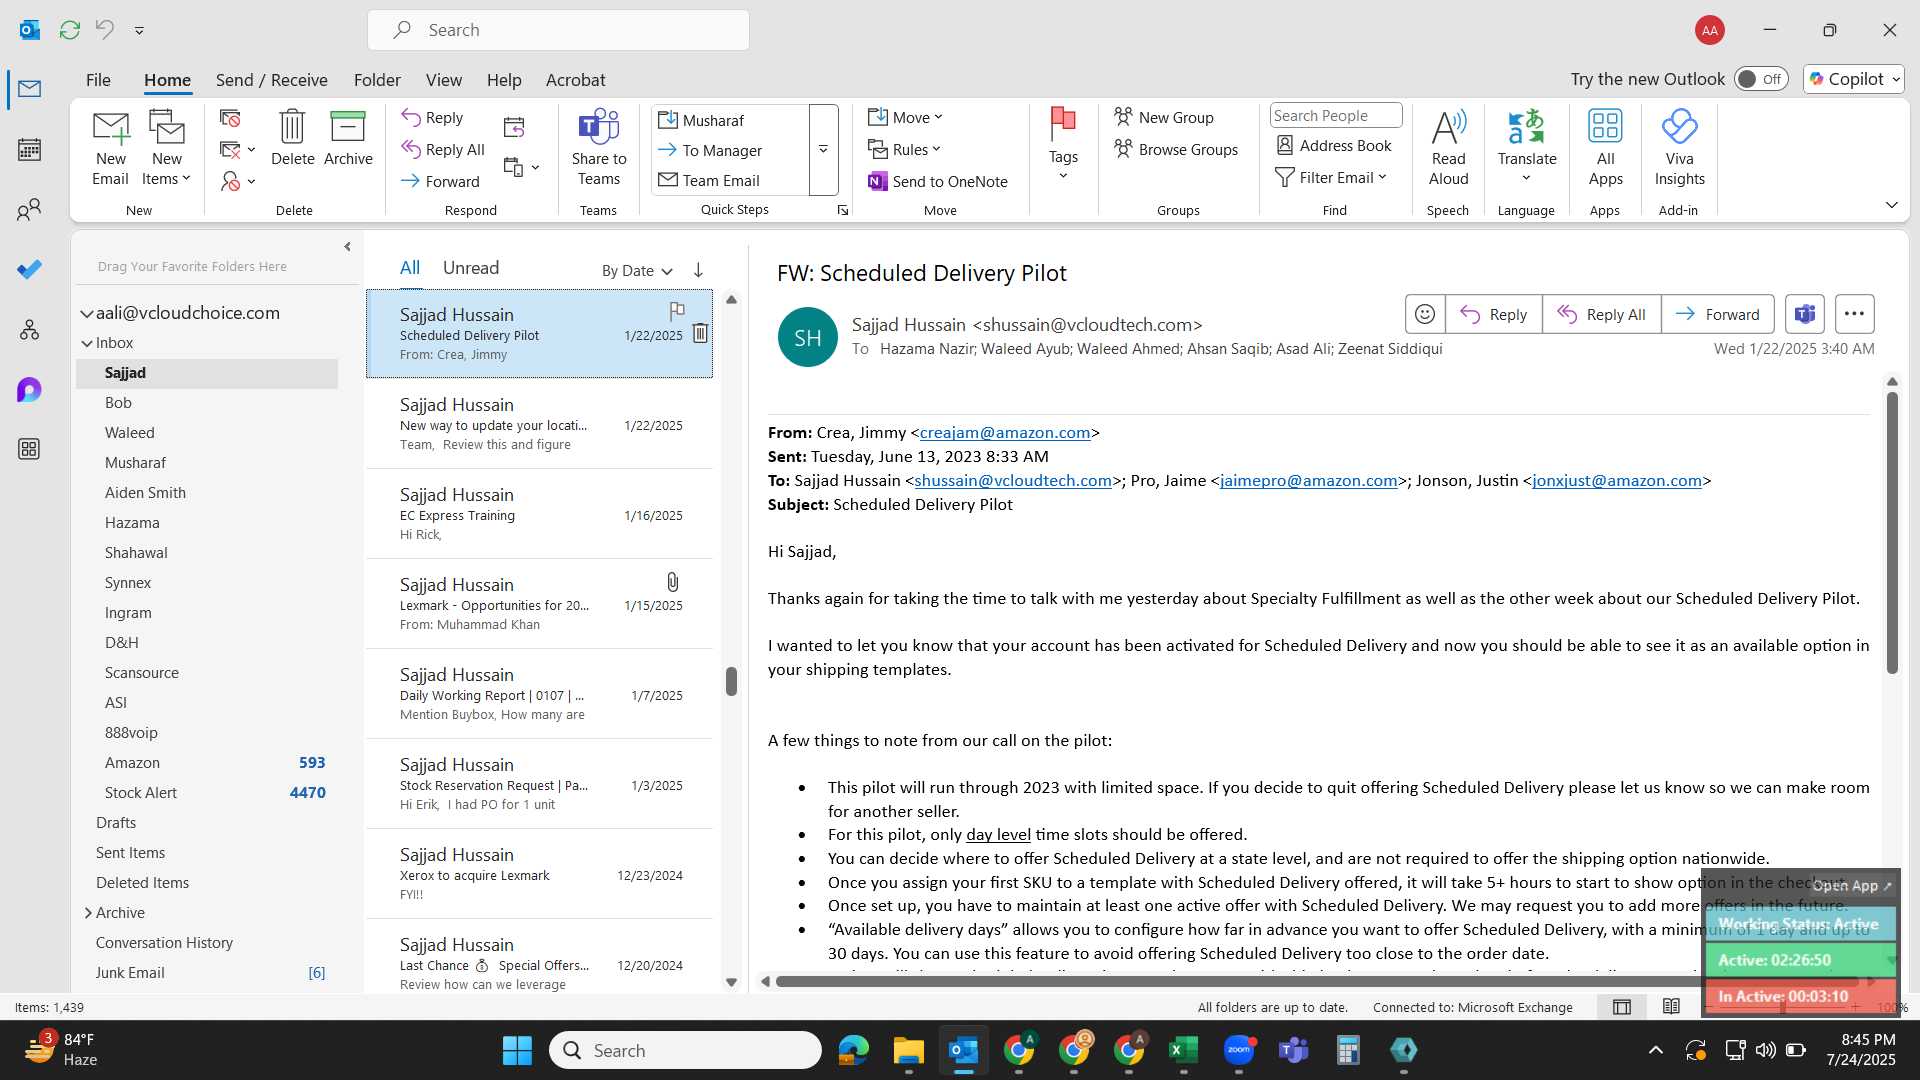Open File Explorer from the taskbar
Image resolution: width=1920 pixels, height=1080 pixels.
click(x=908, y=1050)
